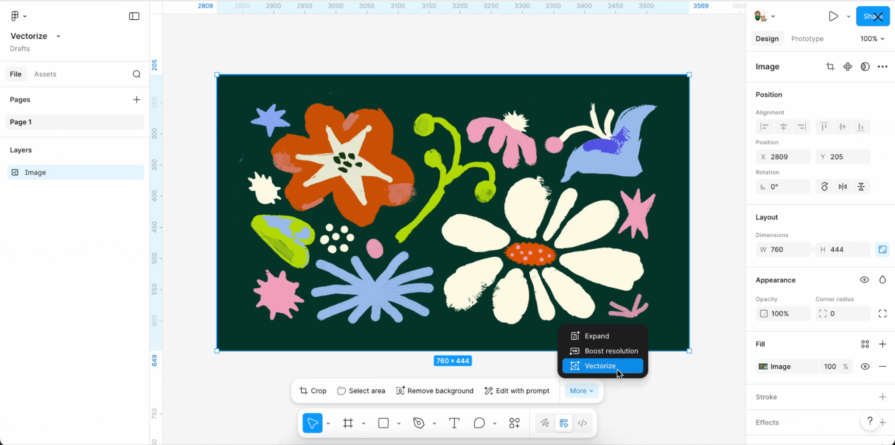The height and width of the screenshot is (445, 895).
Task: Open the present options arrow beside play
Action: [x=848, y=17]
